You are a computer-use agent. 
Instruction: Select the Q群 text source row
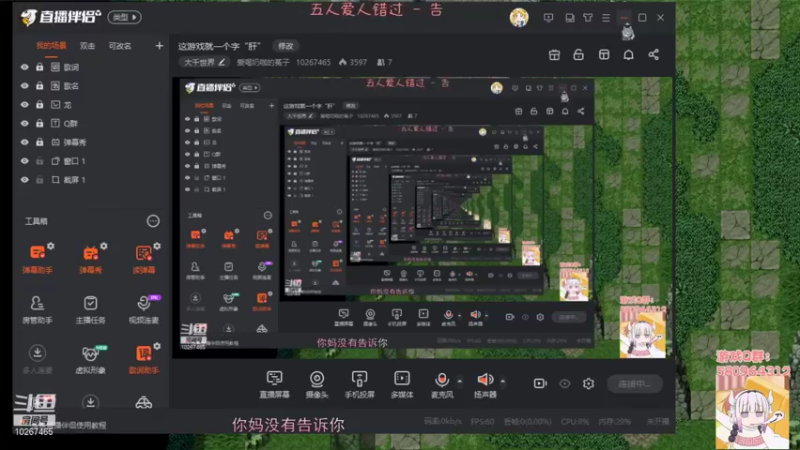(91, 123)
